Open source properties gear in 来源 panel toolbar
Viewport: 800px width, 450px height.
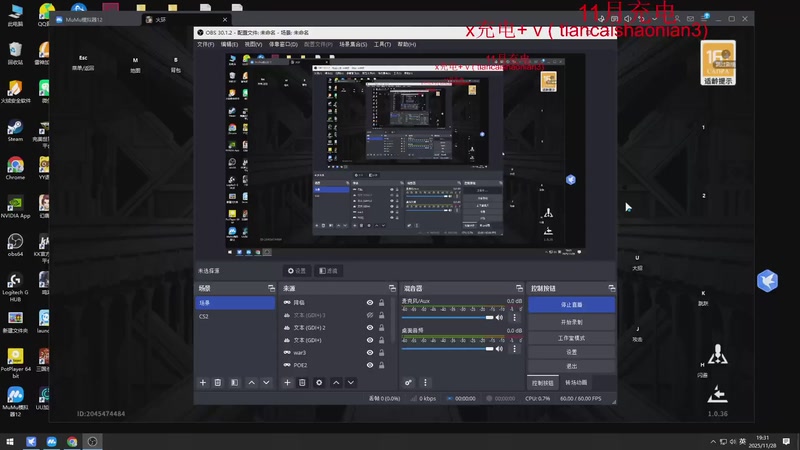319,383
